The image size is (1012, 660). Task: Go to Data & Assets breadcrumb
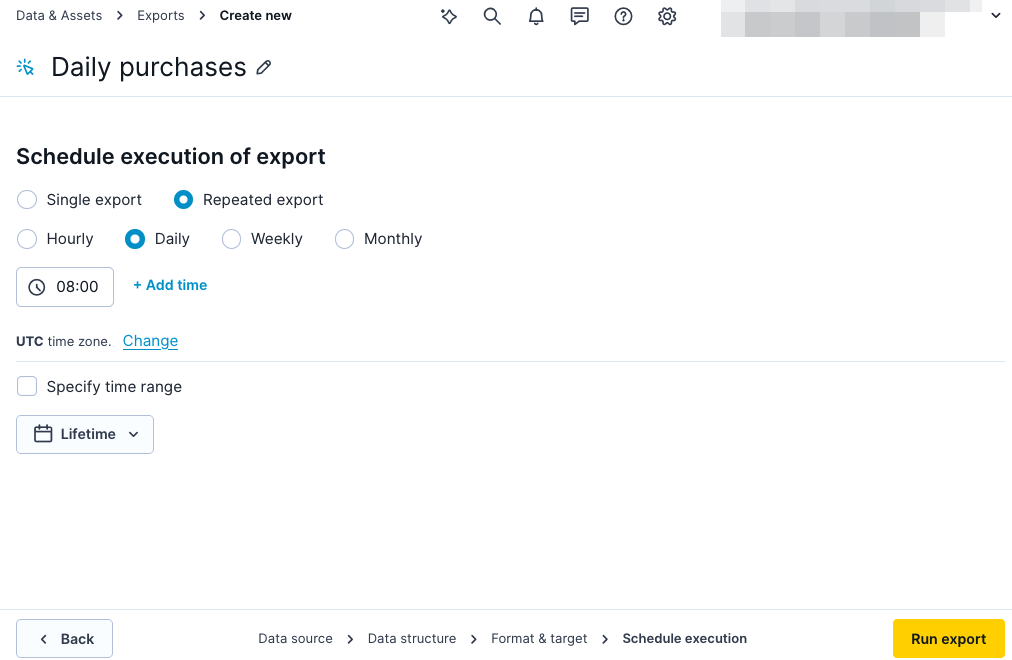coord(59,15)
